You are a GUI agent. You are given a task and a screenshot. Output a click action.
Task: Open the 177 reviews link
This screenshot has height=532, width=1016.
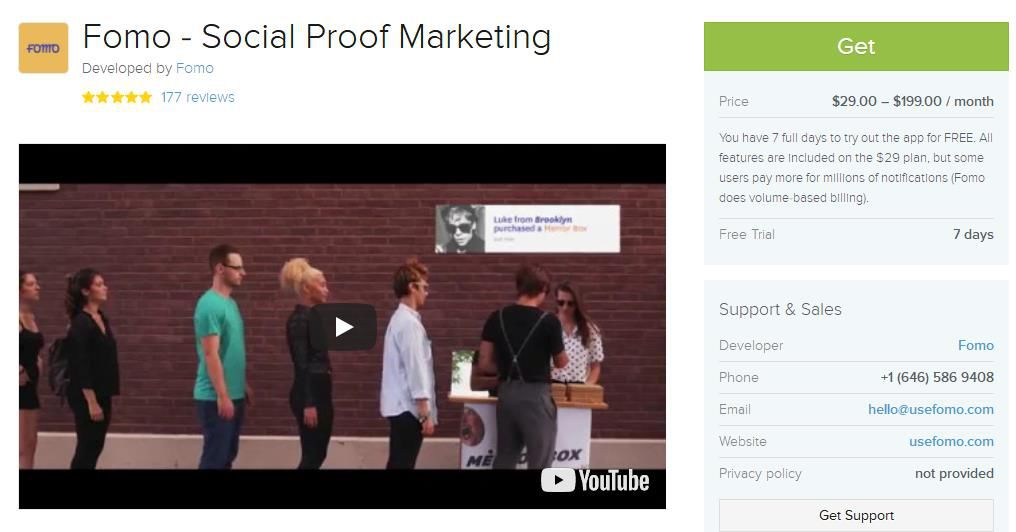click(x=198, y=97)
